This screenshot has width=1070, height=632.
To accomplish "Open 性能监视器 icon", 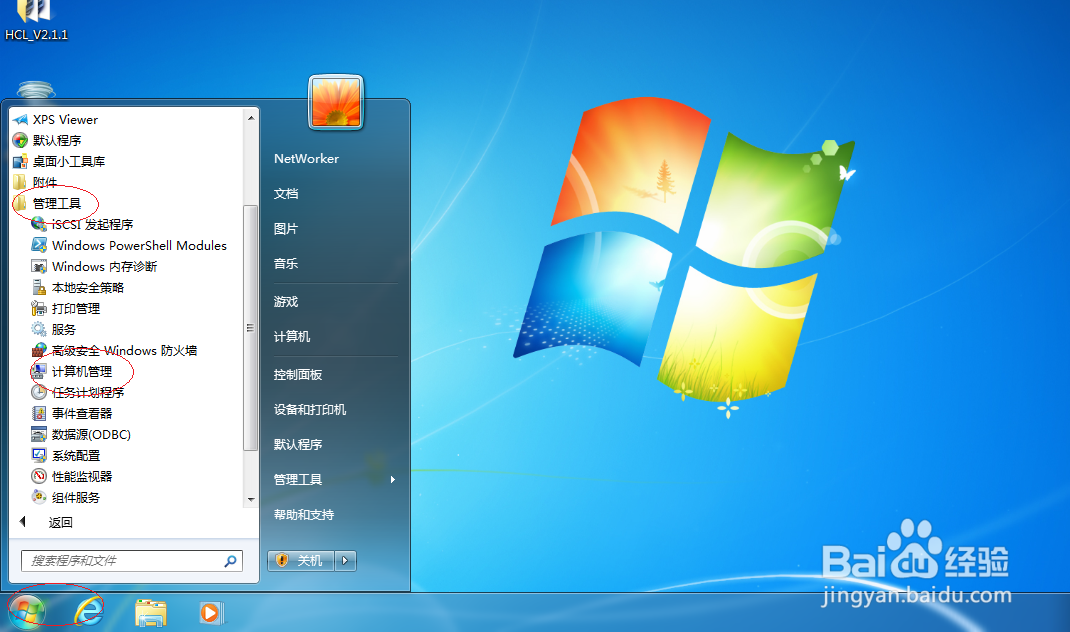I will point(39,476).
